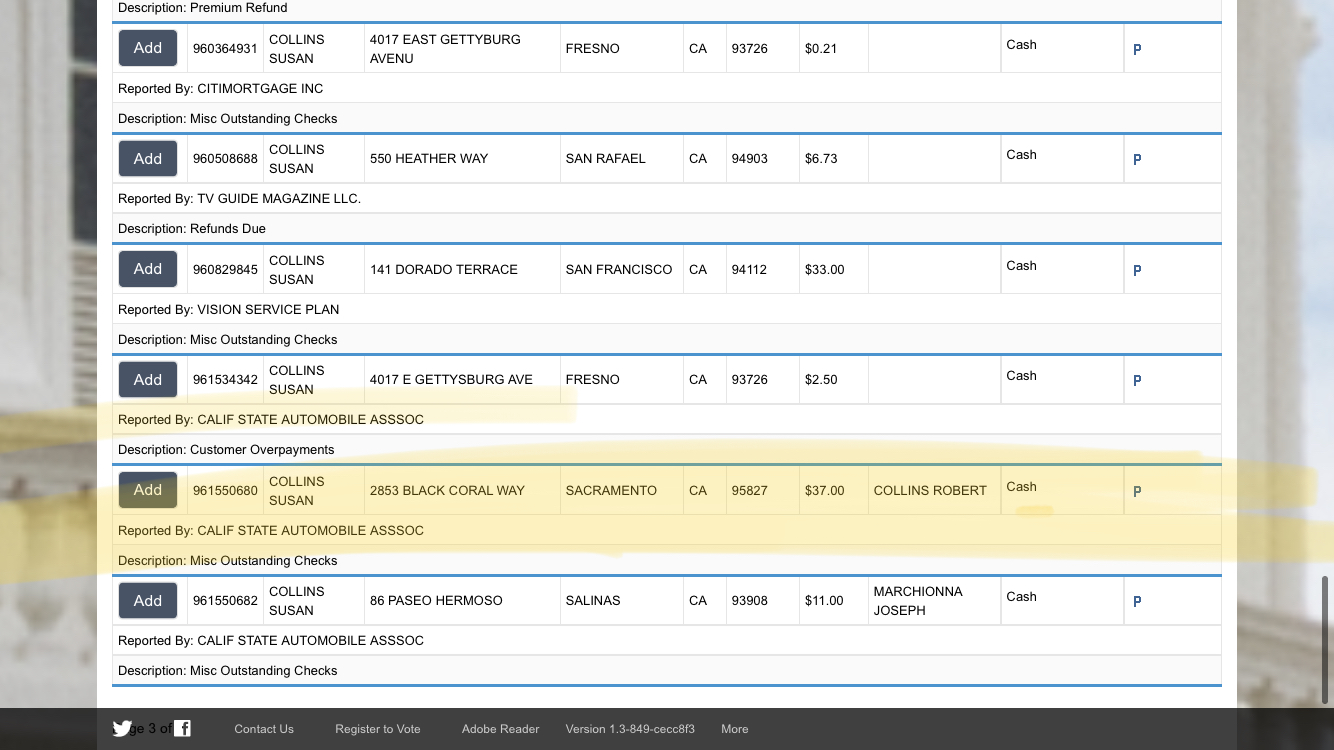This screenshot has height=750, width=1334.
Task: Add property 960508688 to claim
Action: pos(148,159)
